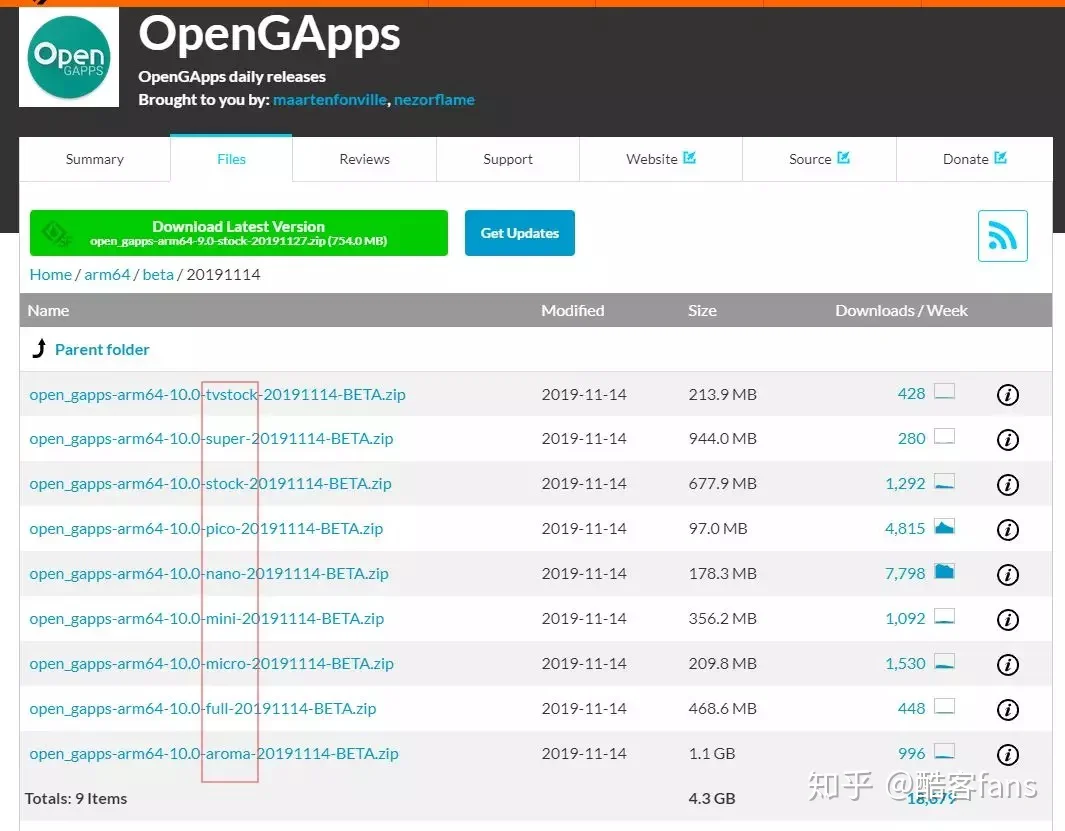Click info icon for full zip row
The width and height of the screenshot is (1065, 831).
[x=1007, y=709]
